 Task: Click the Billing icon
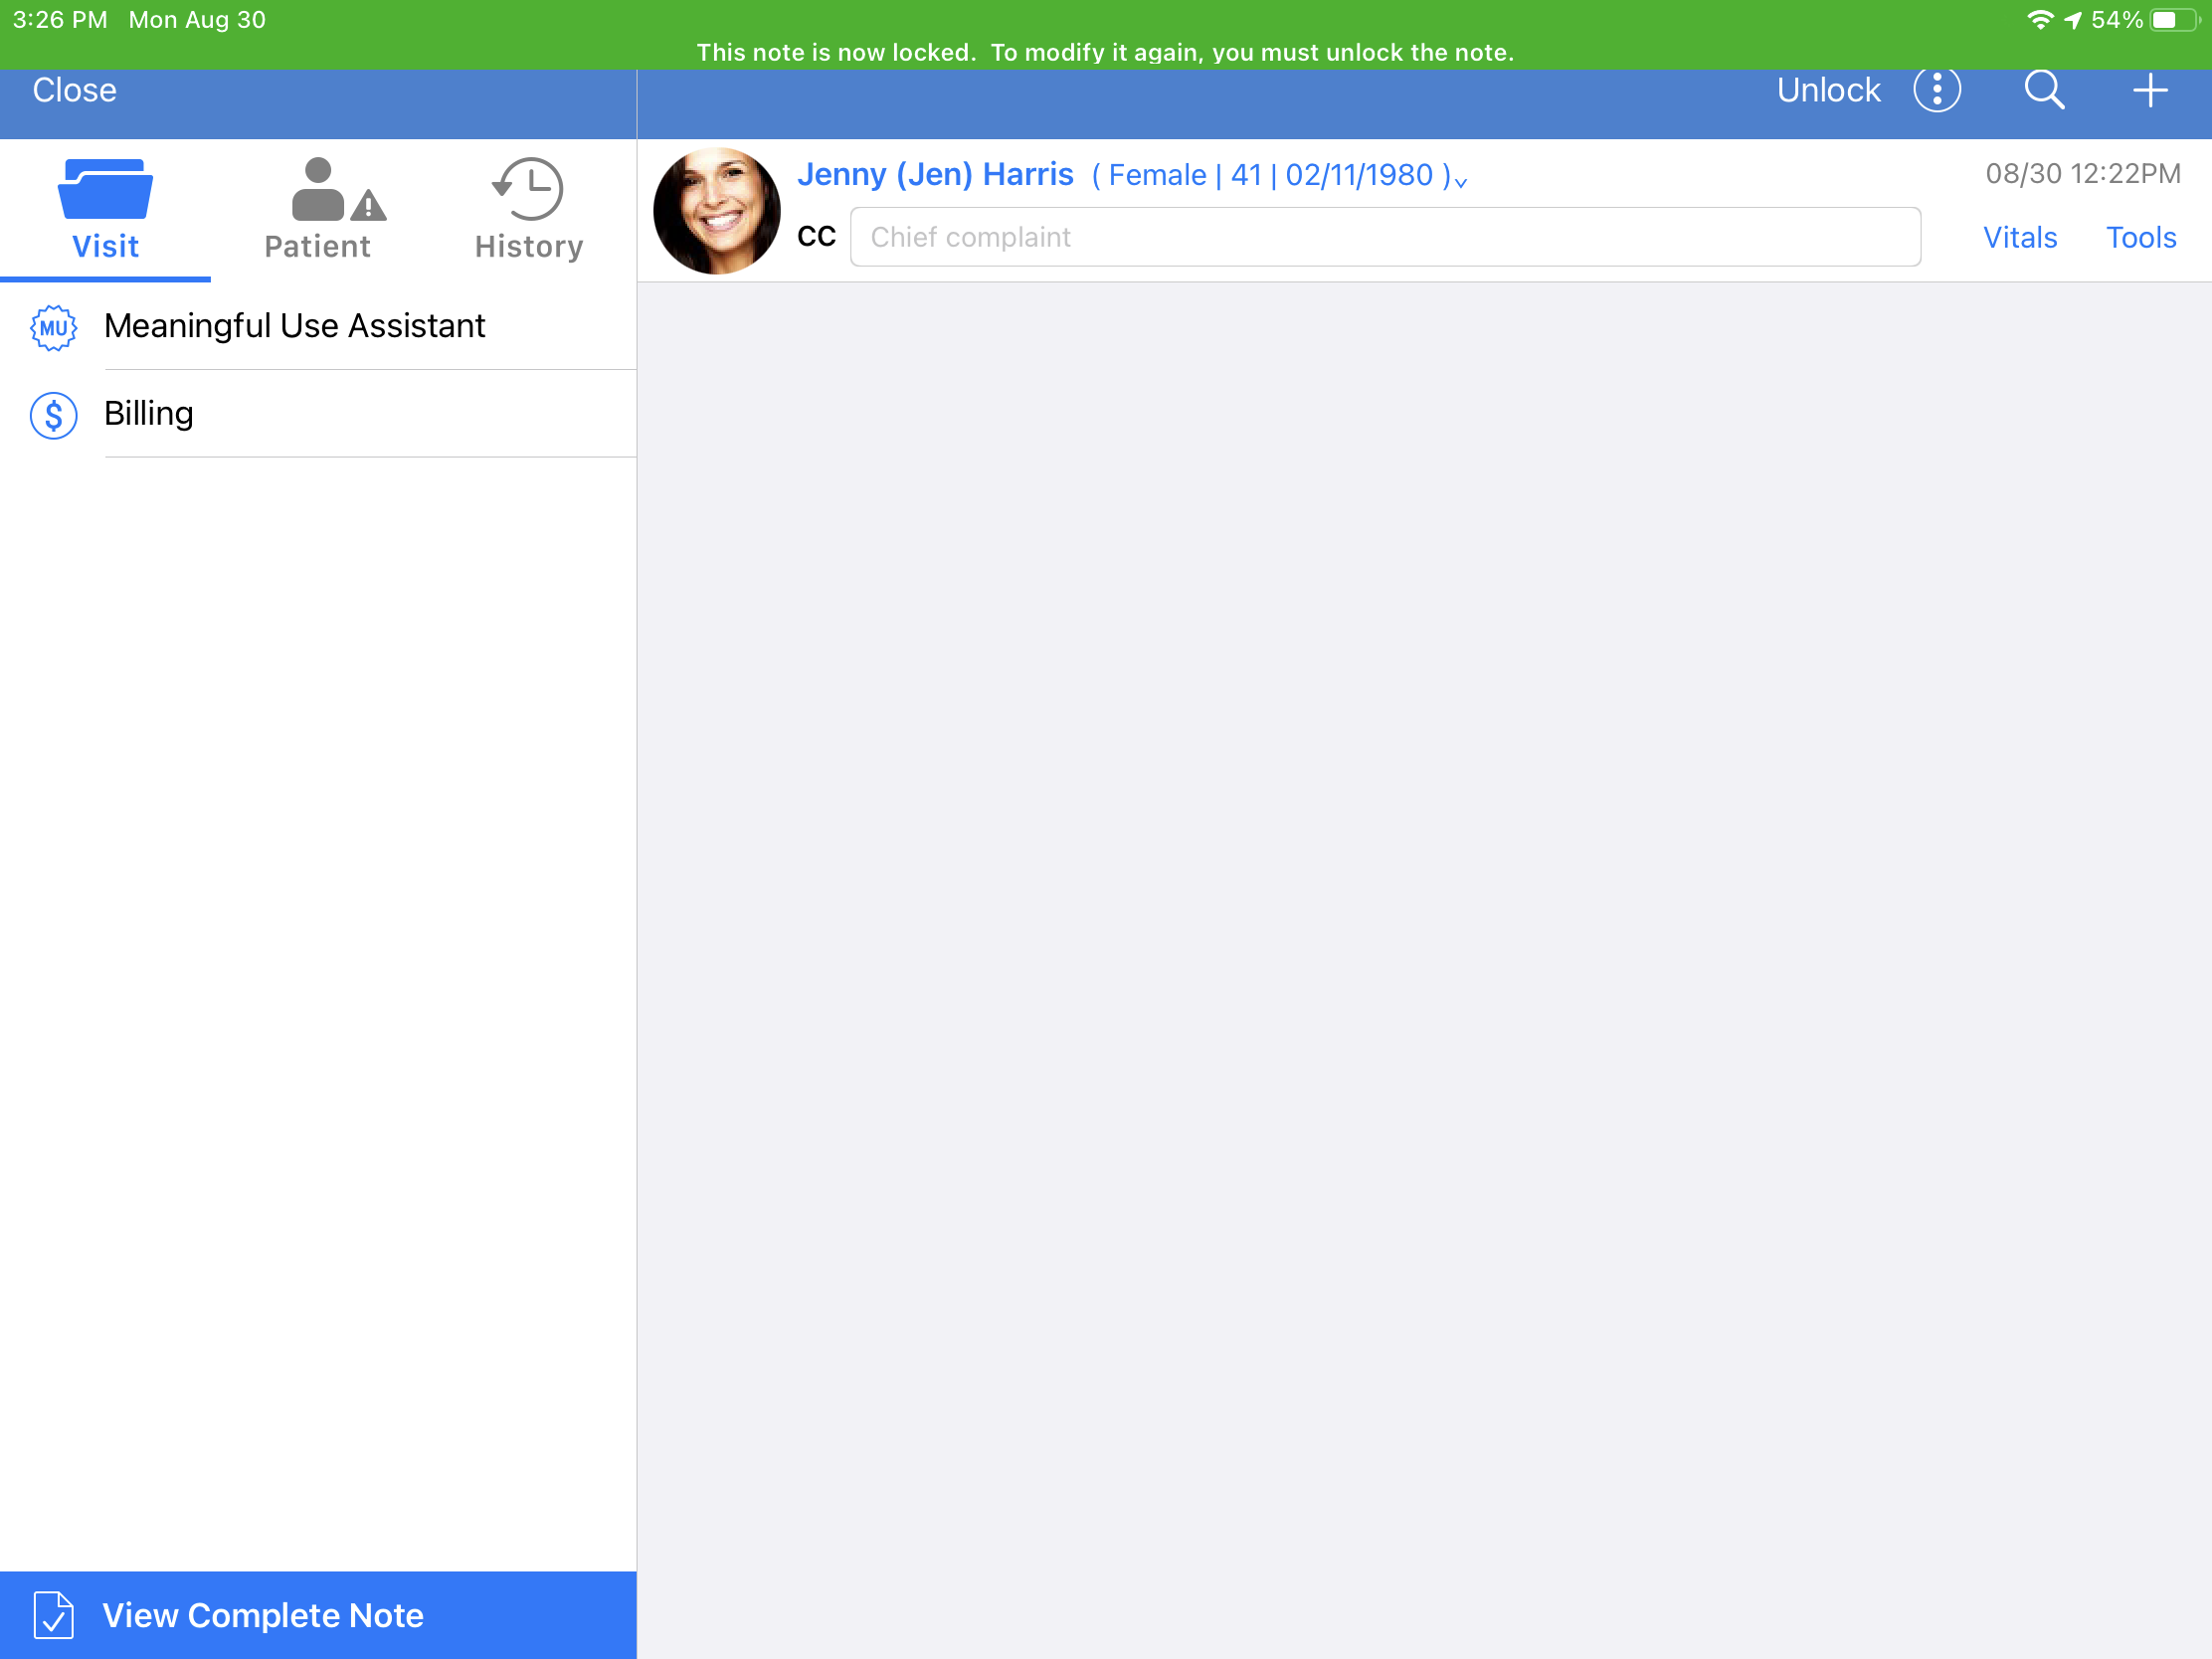(x=53, y=413)
